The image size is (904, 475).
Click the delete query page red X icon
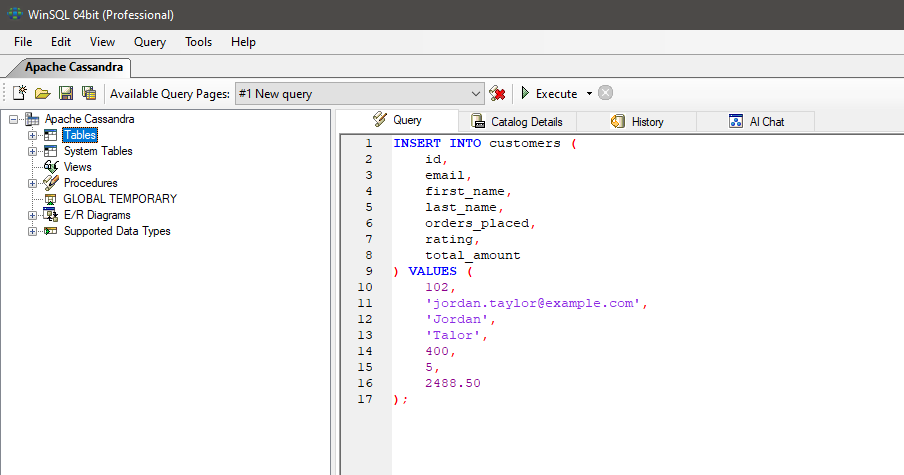point(497,93)
